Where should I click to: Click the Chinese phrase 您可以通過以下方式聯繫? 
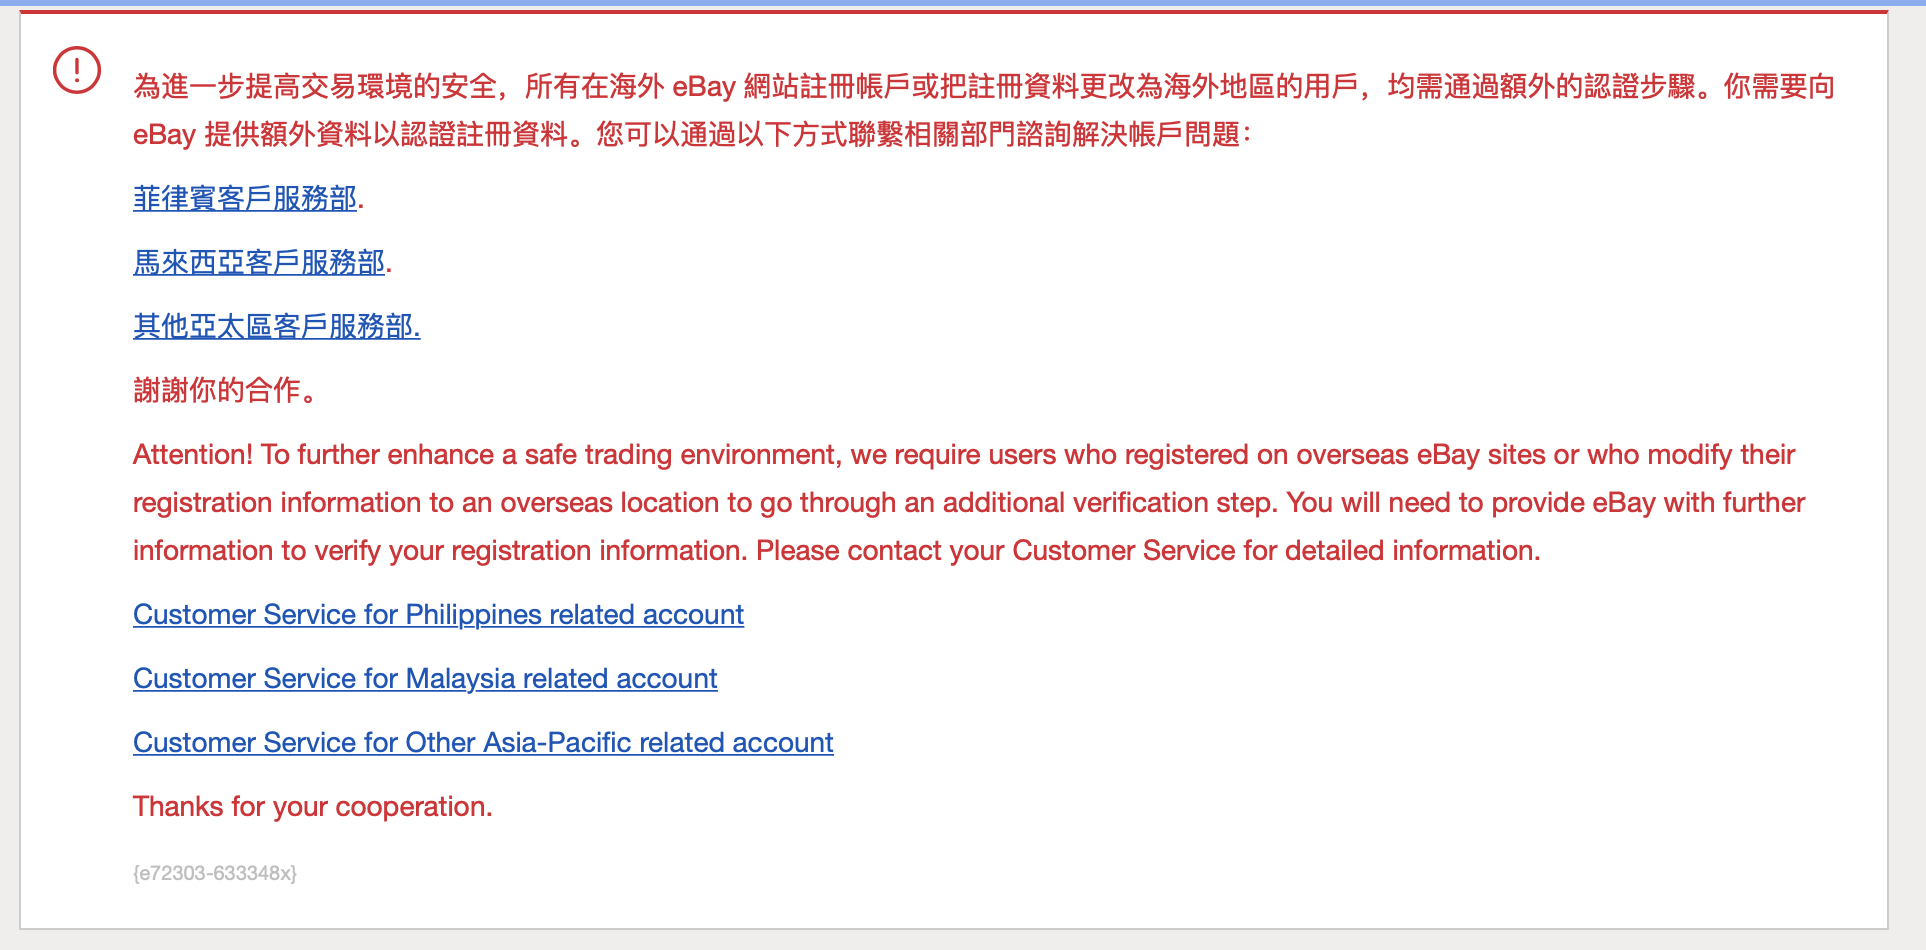pyautogui.click(x=736, y=134)
